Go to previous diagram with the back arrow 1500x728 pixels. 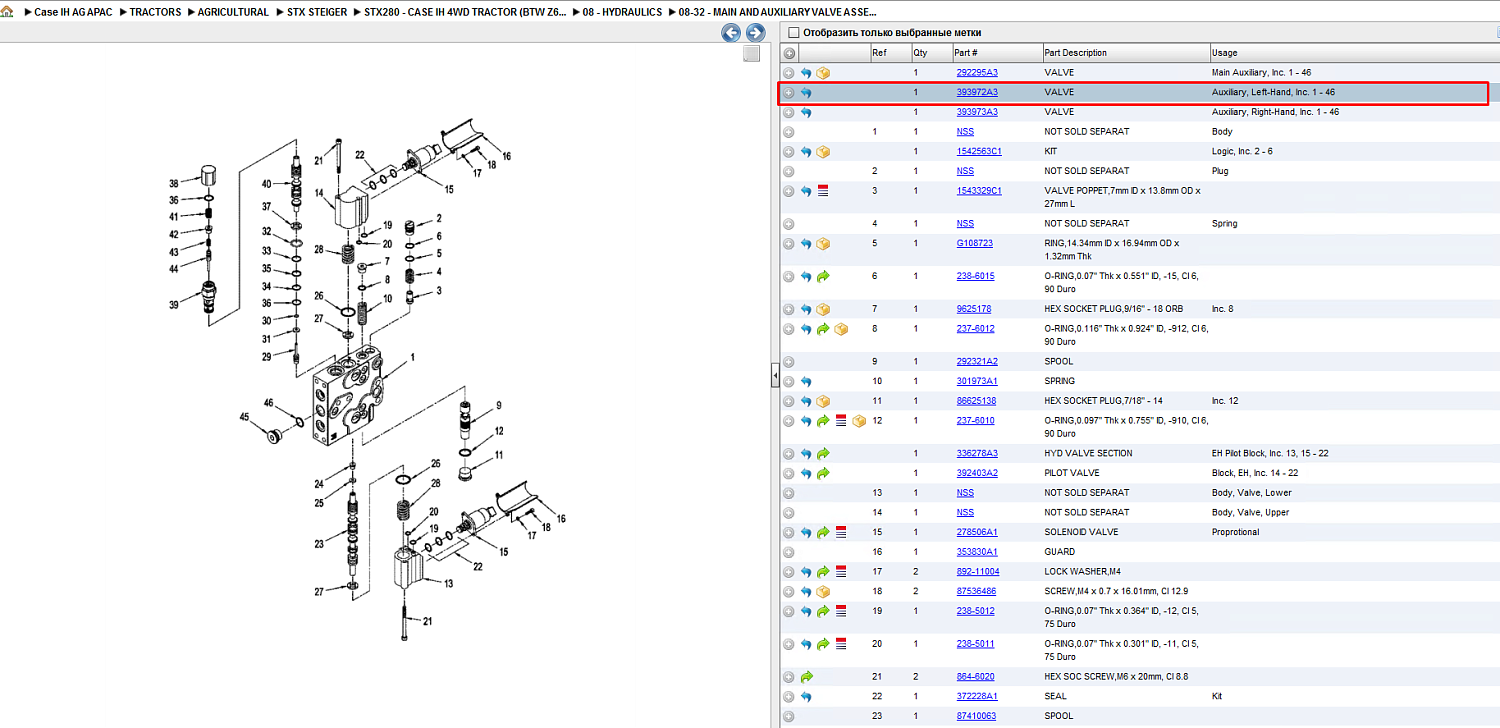[x=731, y=33]
